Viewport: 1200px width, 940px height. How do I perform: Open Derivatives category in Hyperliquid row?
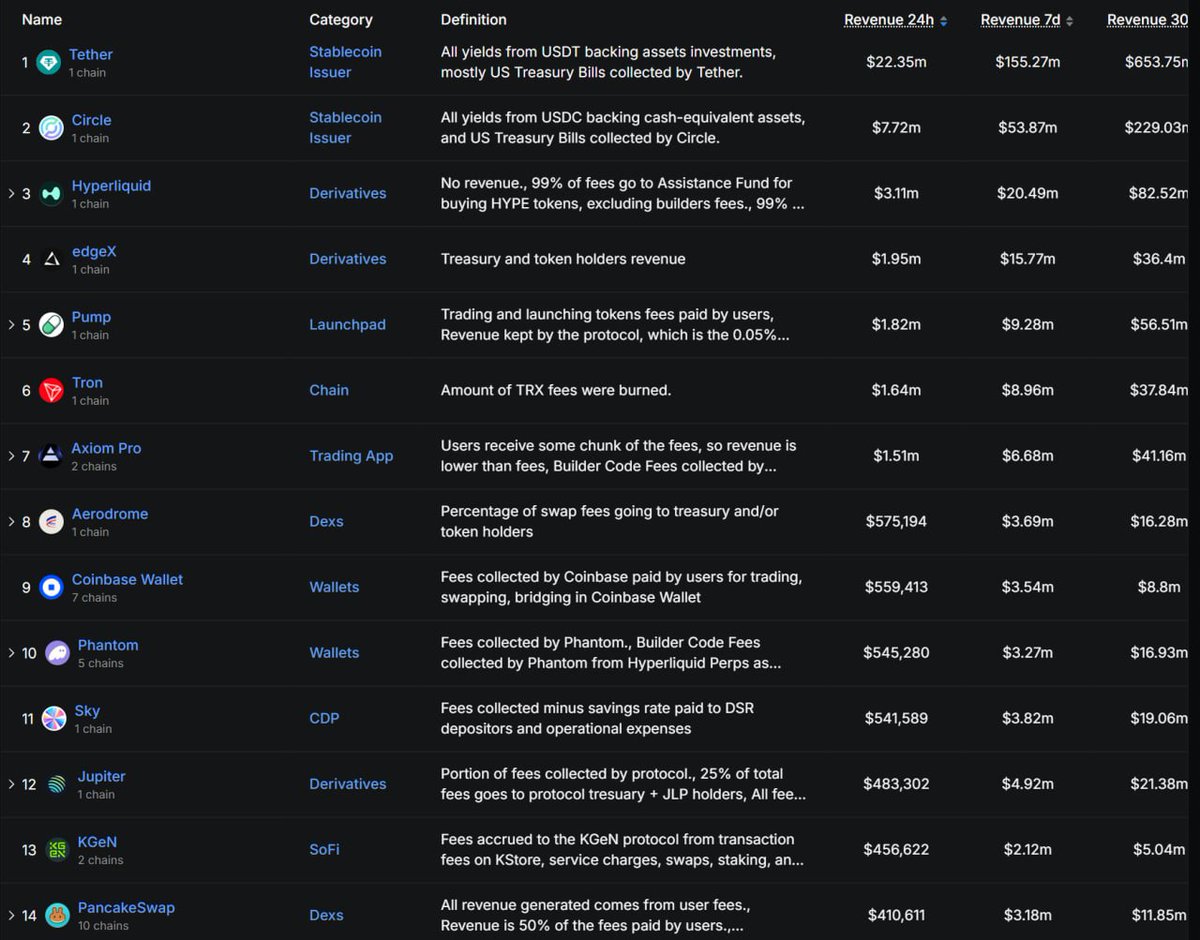348,193
